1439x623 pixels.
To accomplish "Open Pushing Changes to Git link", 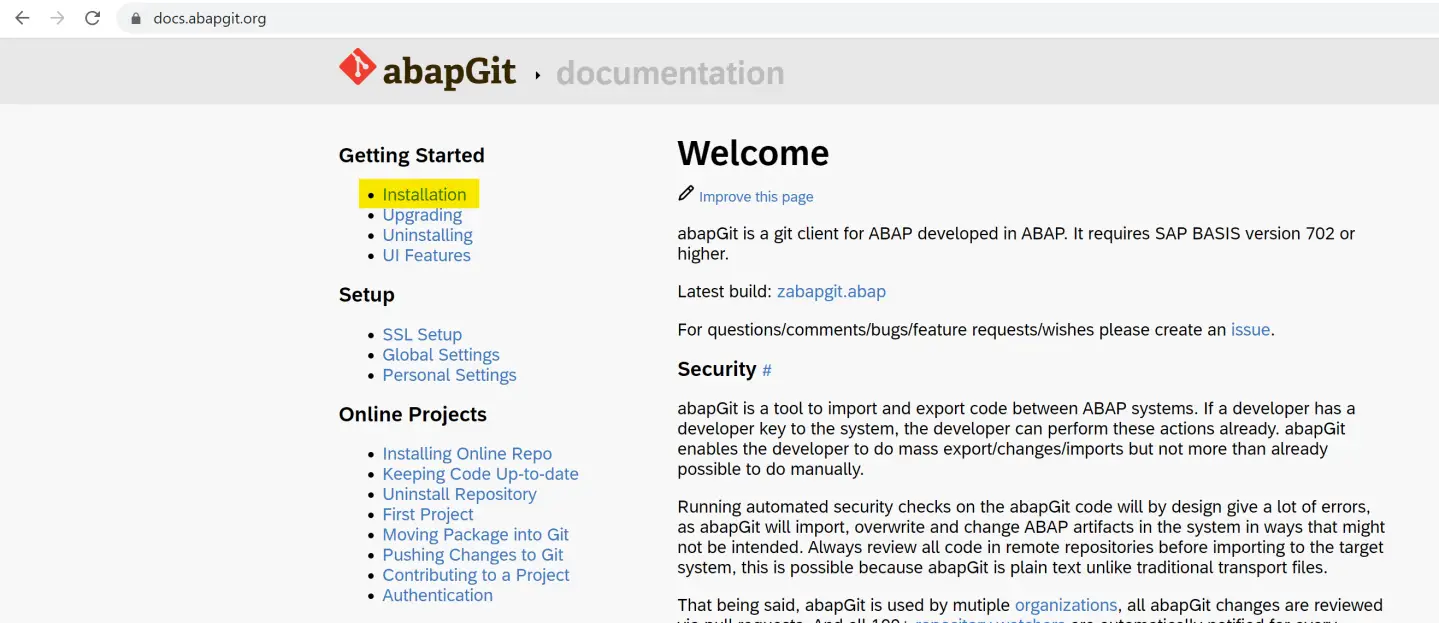I will pyautogui.click(x=473, y=555).
